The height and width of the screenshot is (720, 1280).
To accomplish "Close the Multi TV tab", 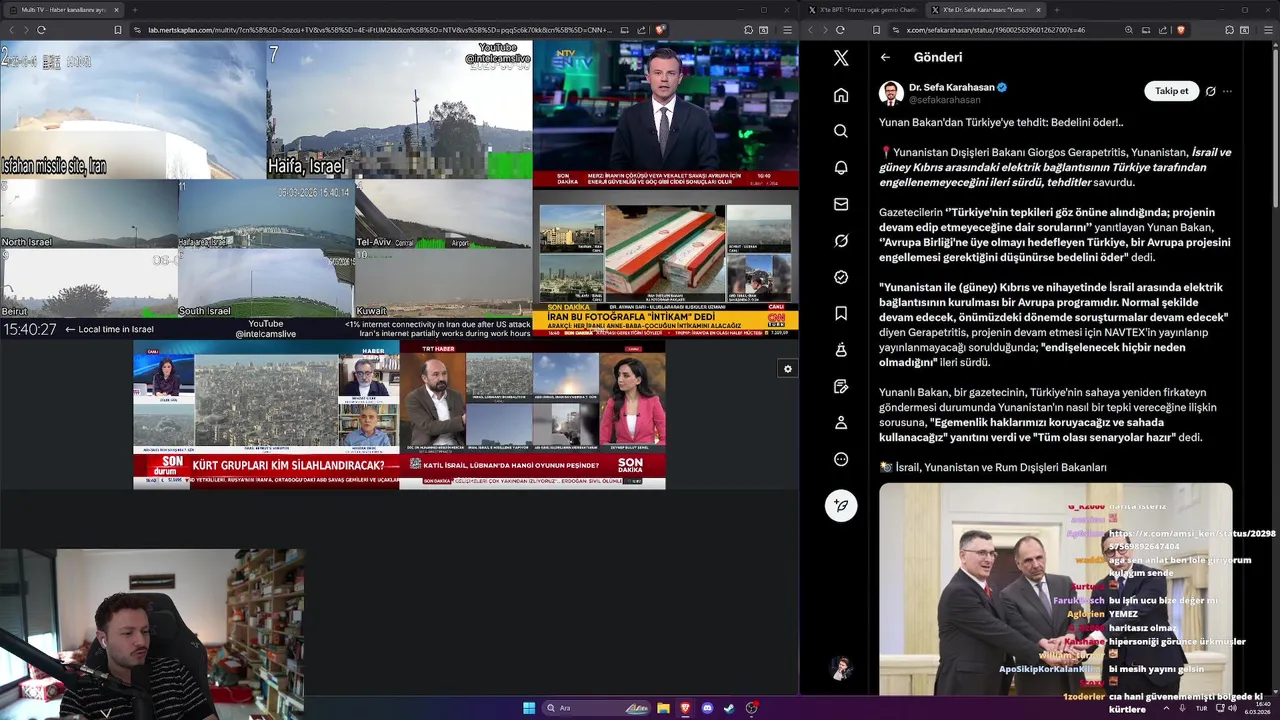I will [x=116, y=10].
